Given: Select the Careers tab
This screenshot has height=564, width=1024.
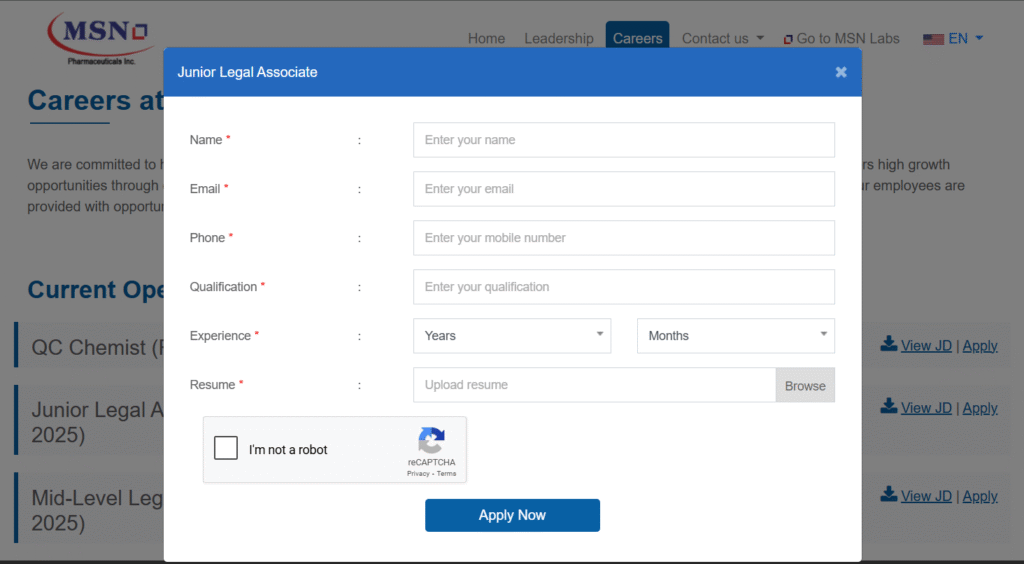Looking at the screenshot, I should point(637,39).
